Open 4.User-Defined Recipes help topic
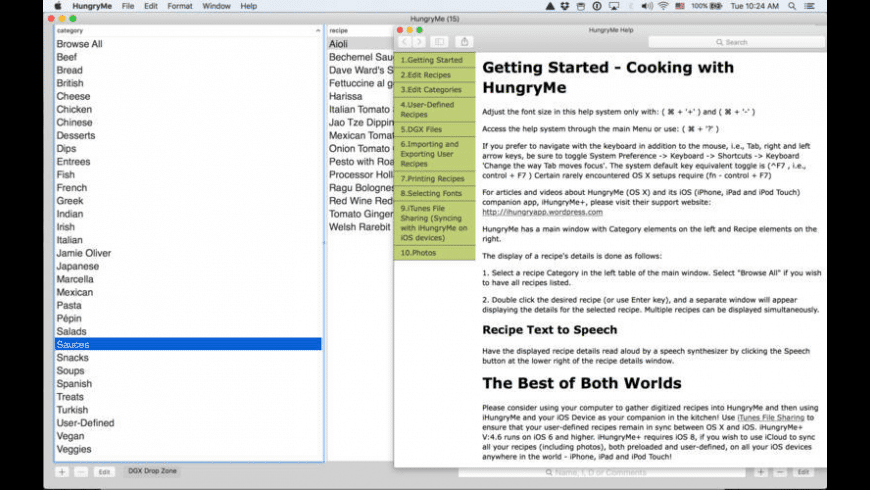Screen dimensions: 870x490 (434, 109)
